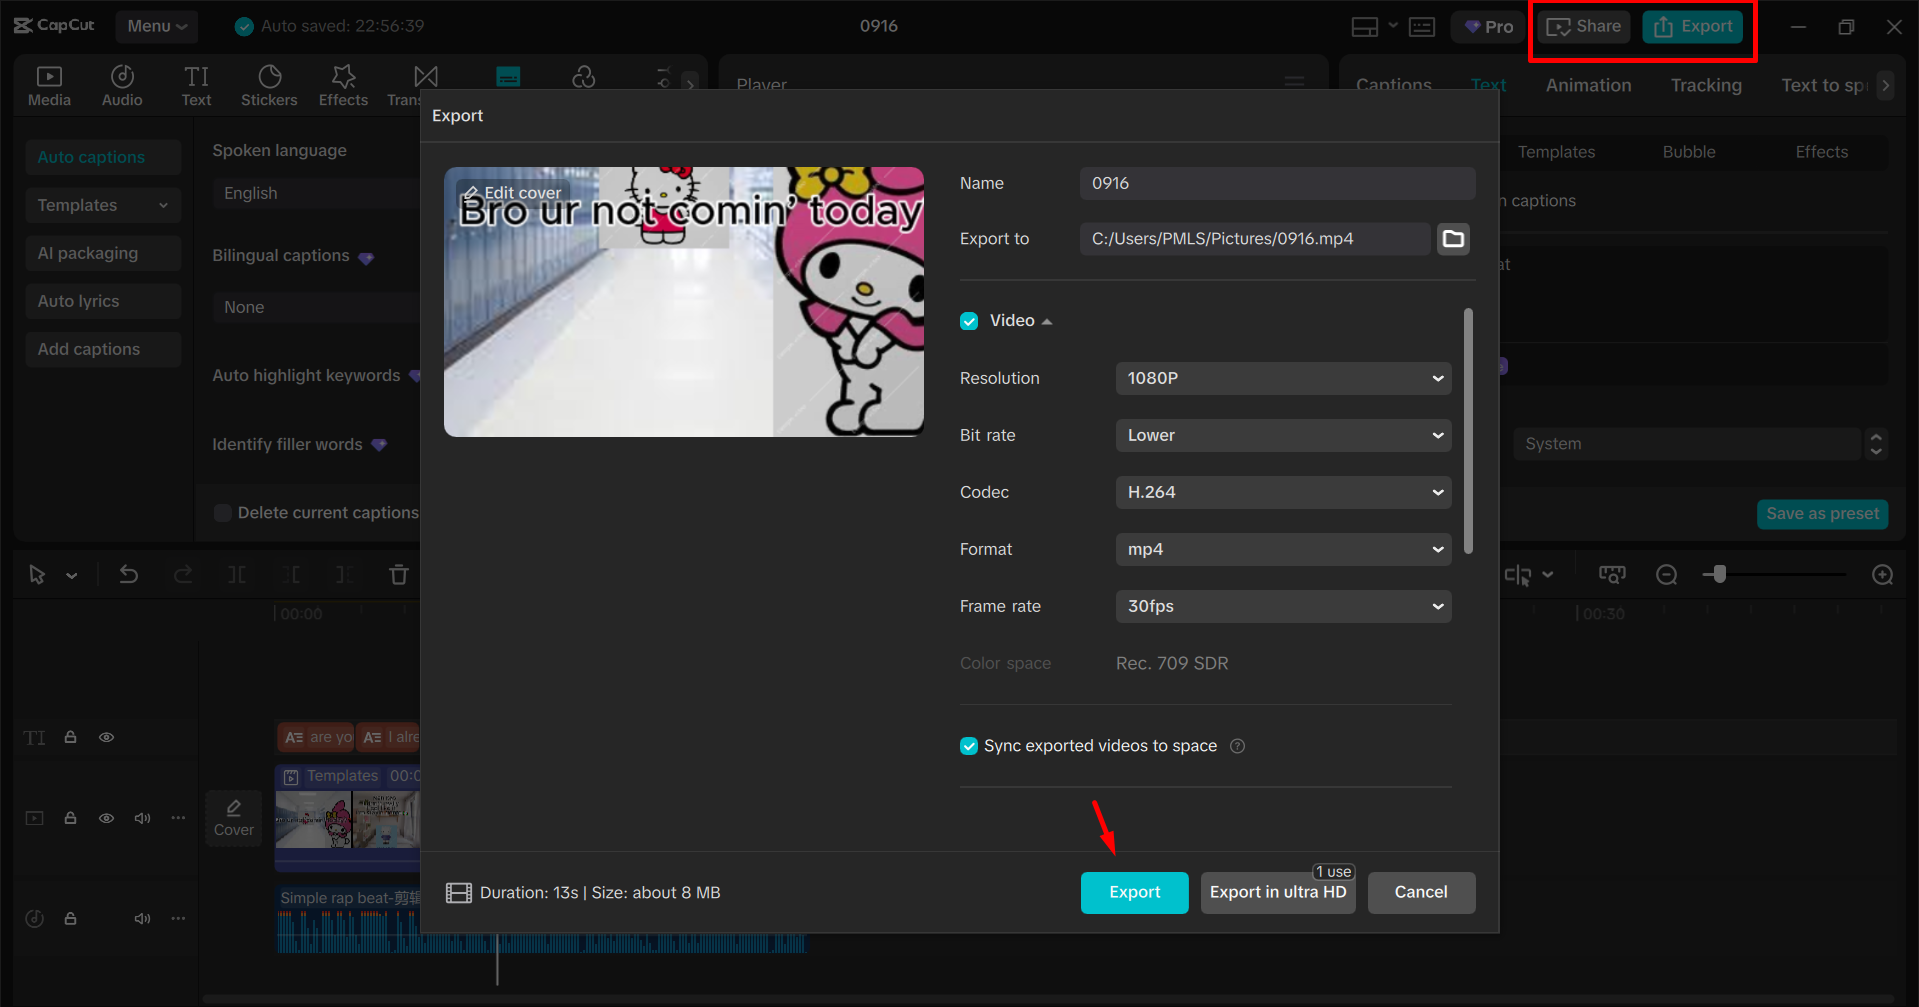Open the shortcuts keyboard icon
Viewport: 1919px width, 1007px height.
tap(1422, 27)
